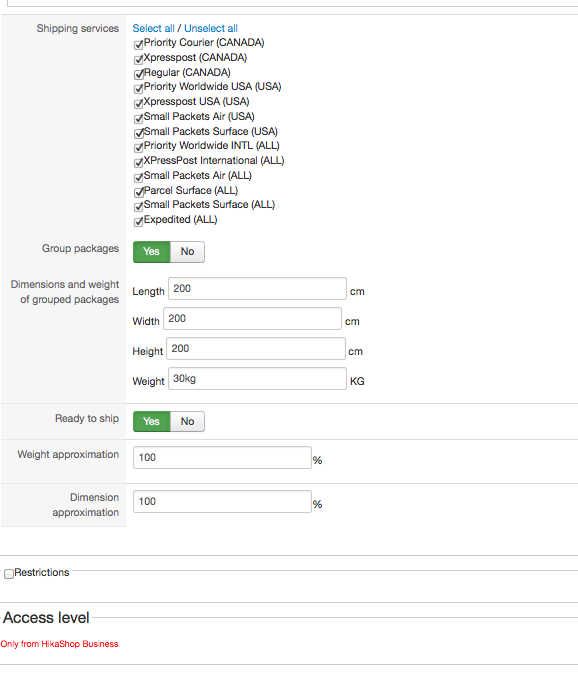Click the Select all link
Viewport: 578px width, 674px height.
153,28
